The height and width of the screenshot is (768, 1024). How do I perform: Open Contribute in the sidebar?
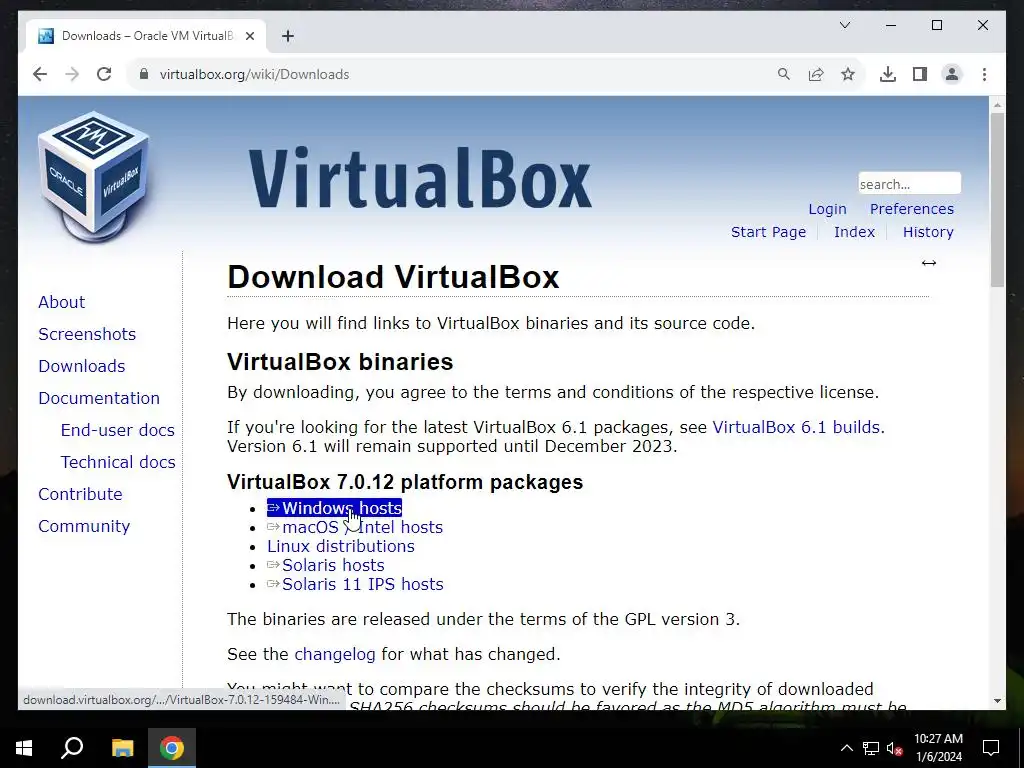tap(80, 494)
